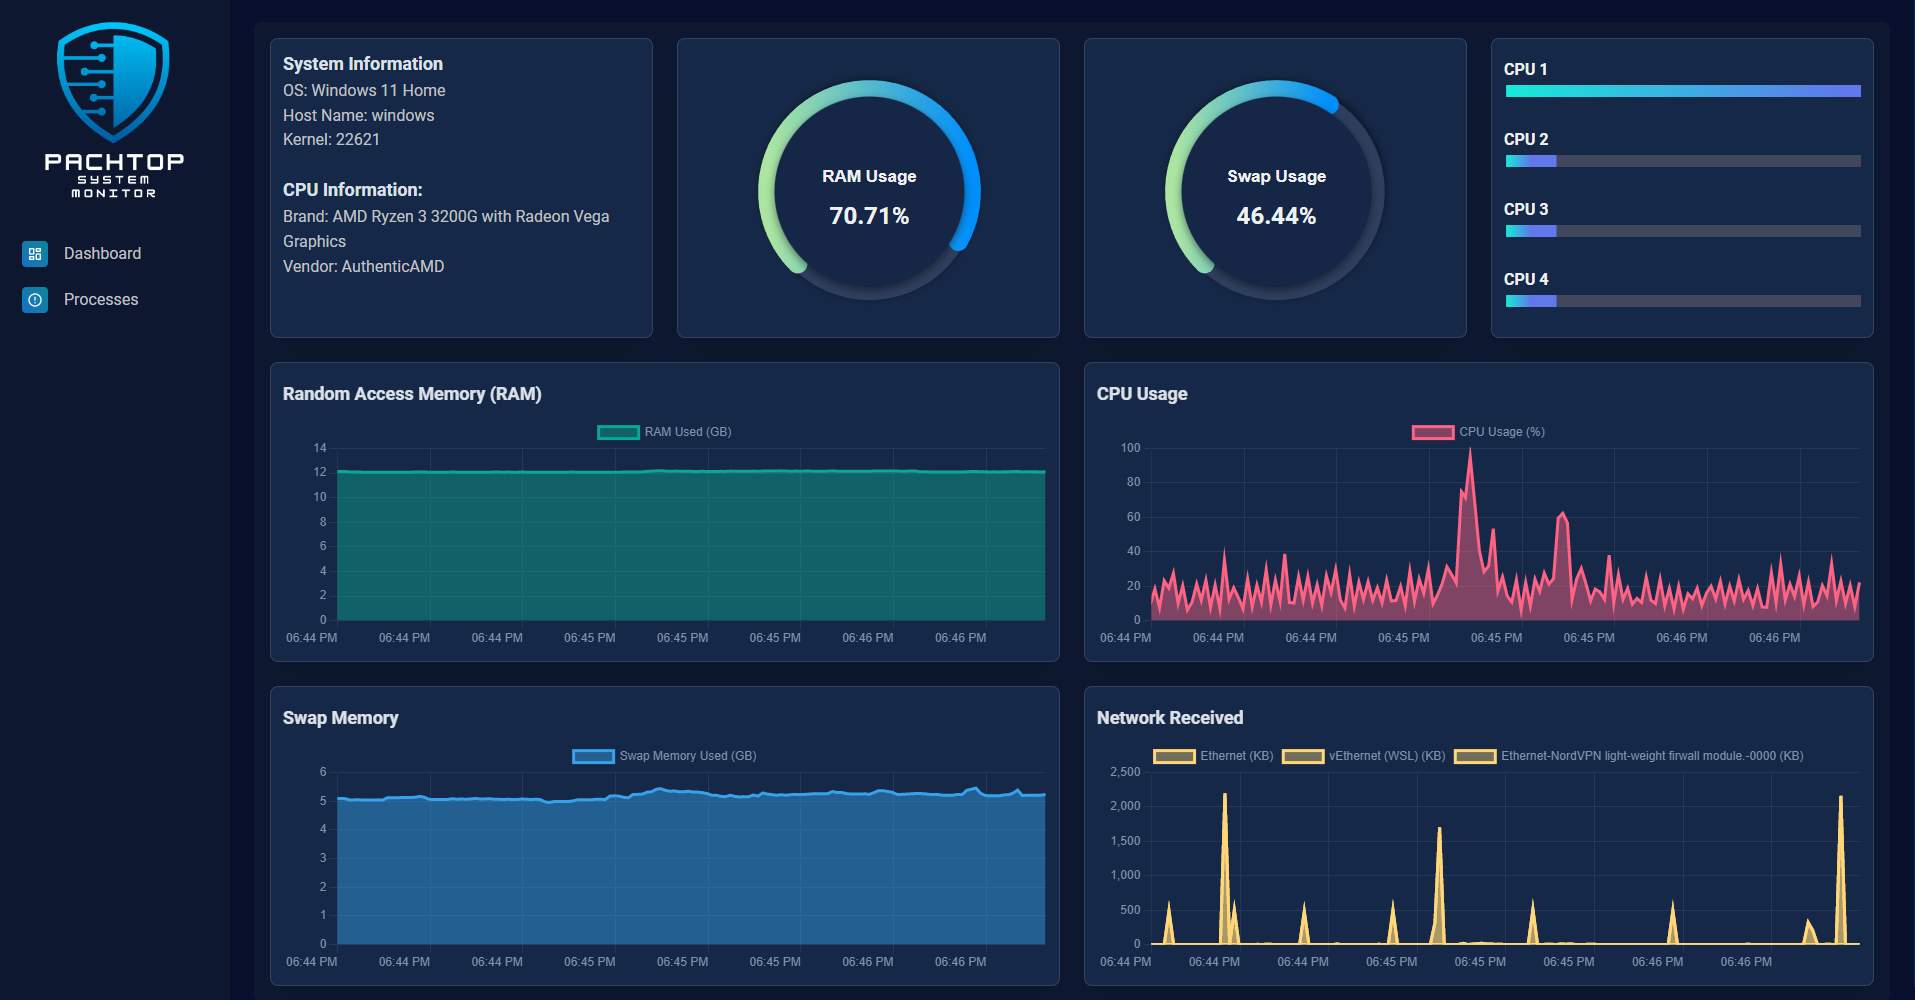Toggle the Swap Memory Used (GB) legend
The height and width of the screenshot is (1000, 1915).
[x=664, y=756]
